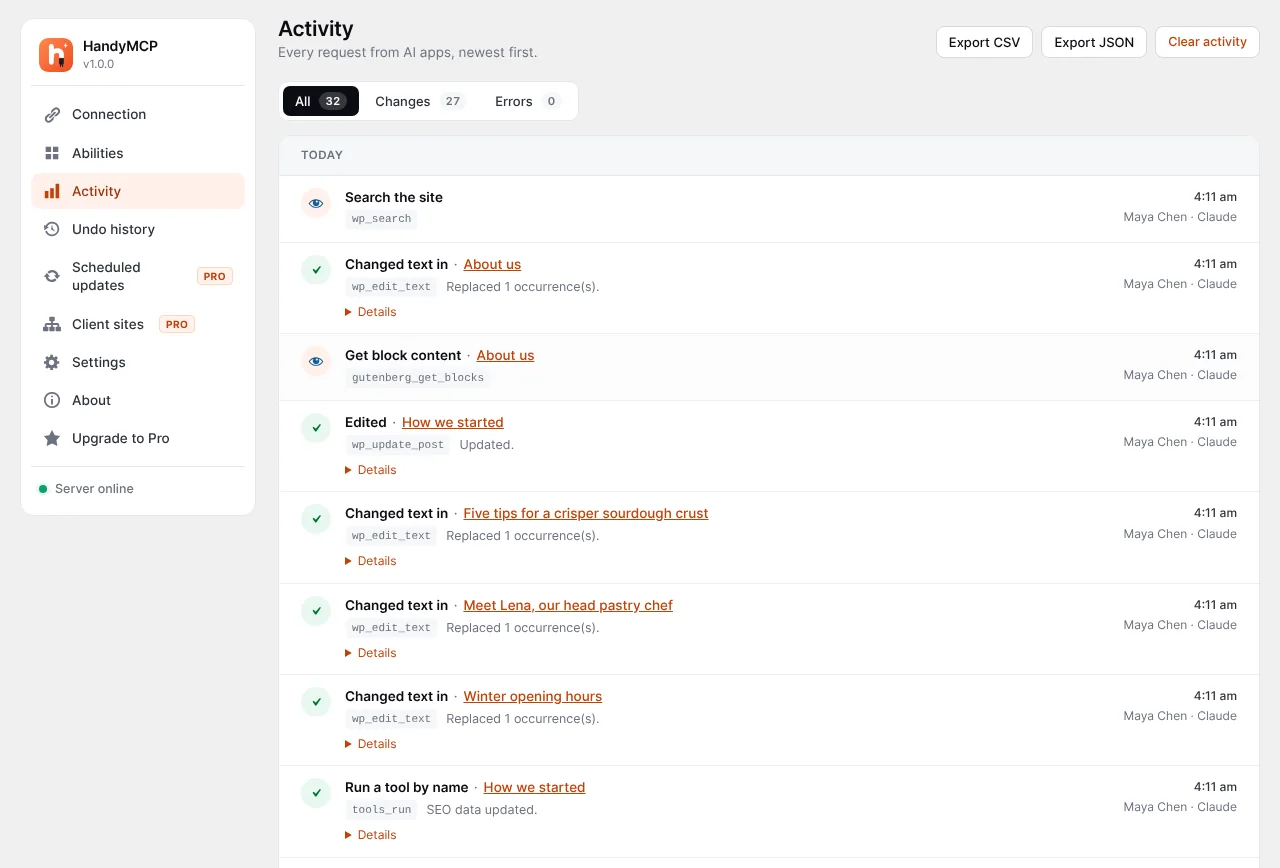
Task: Click the tools_run tool name tag
Action: pos(381,810)
